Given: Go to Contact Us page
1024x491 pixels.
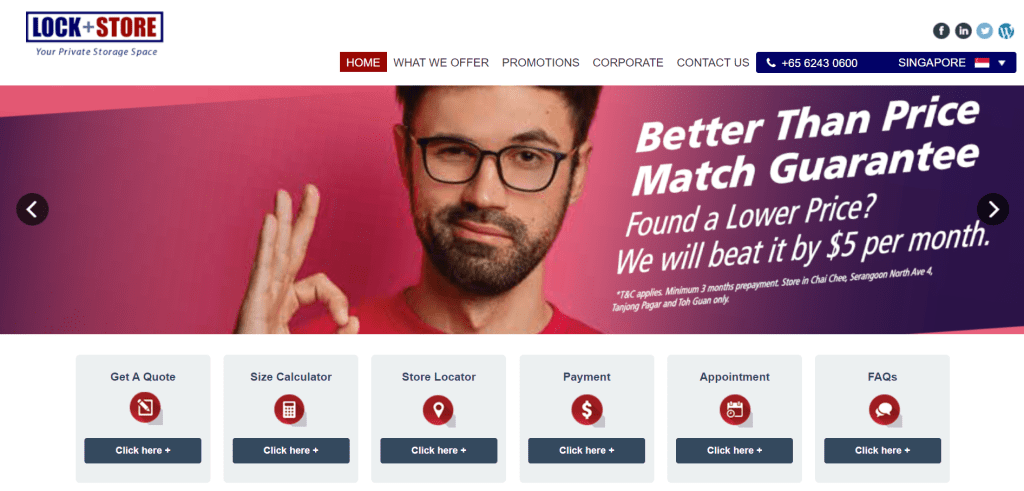Looking at the screenshot, I should pyautogui.click(x=712, y=63).
